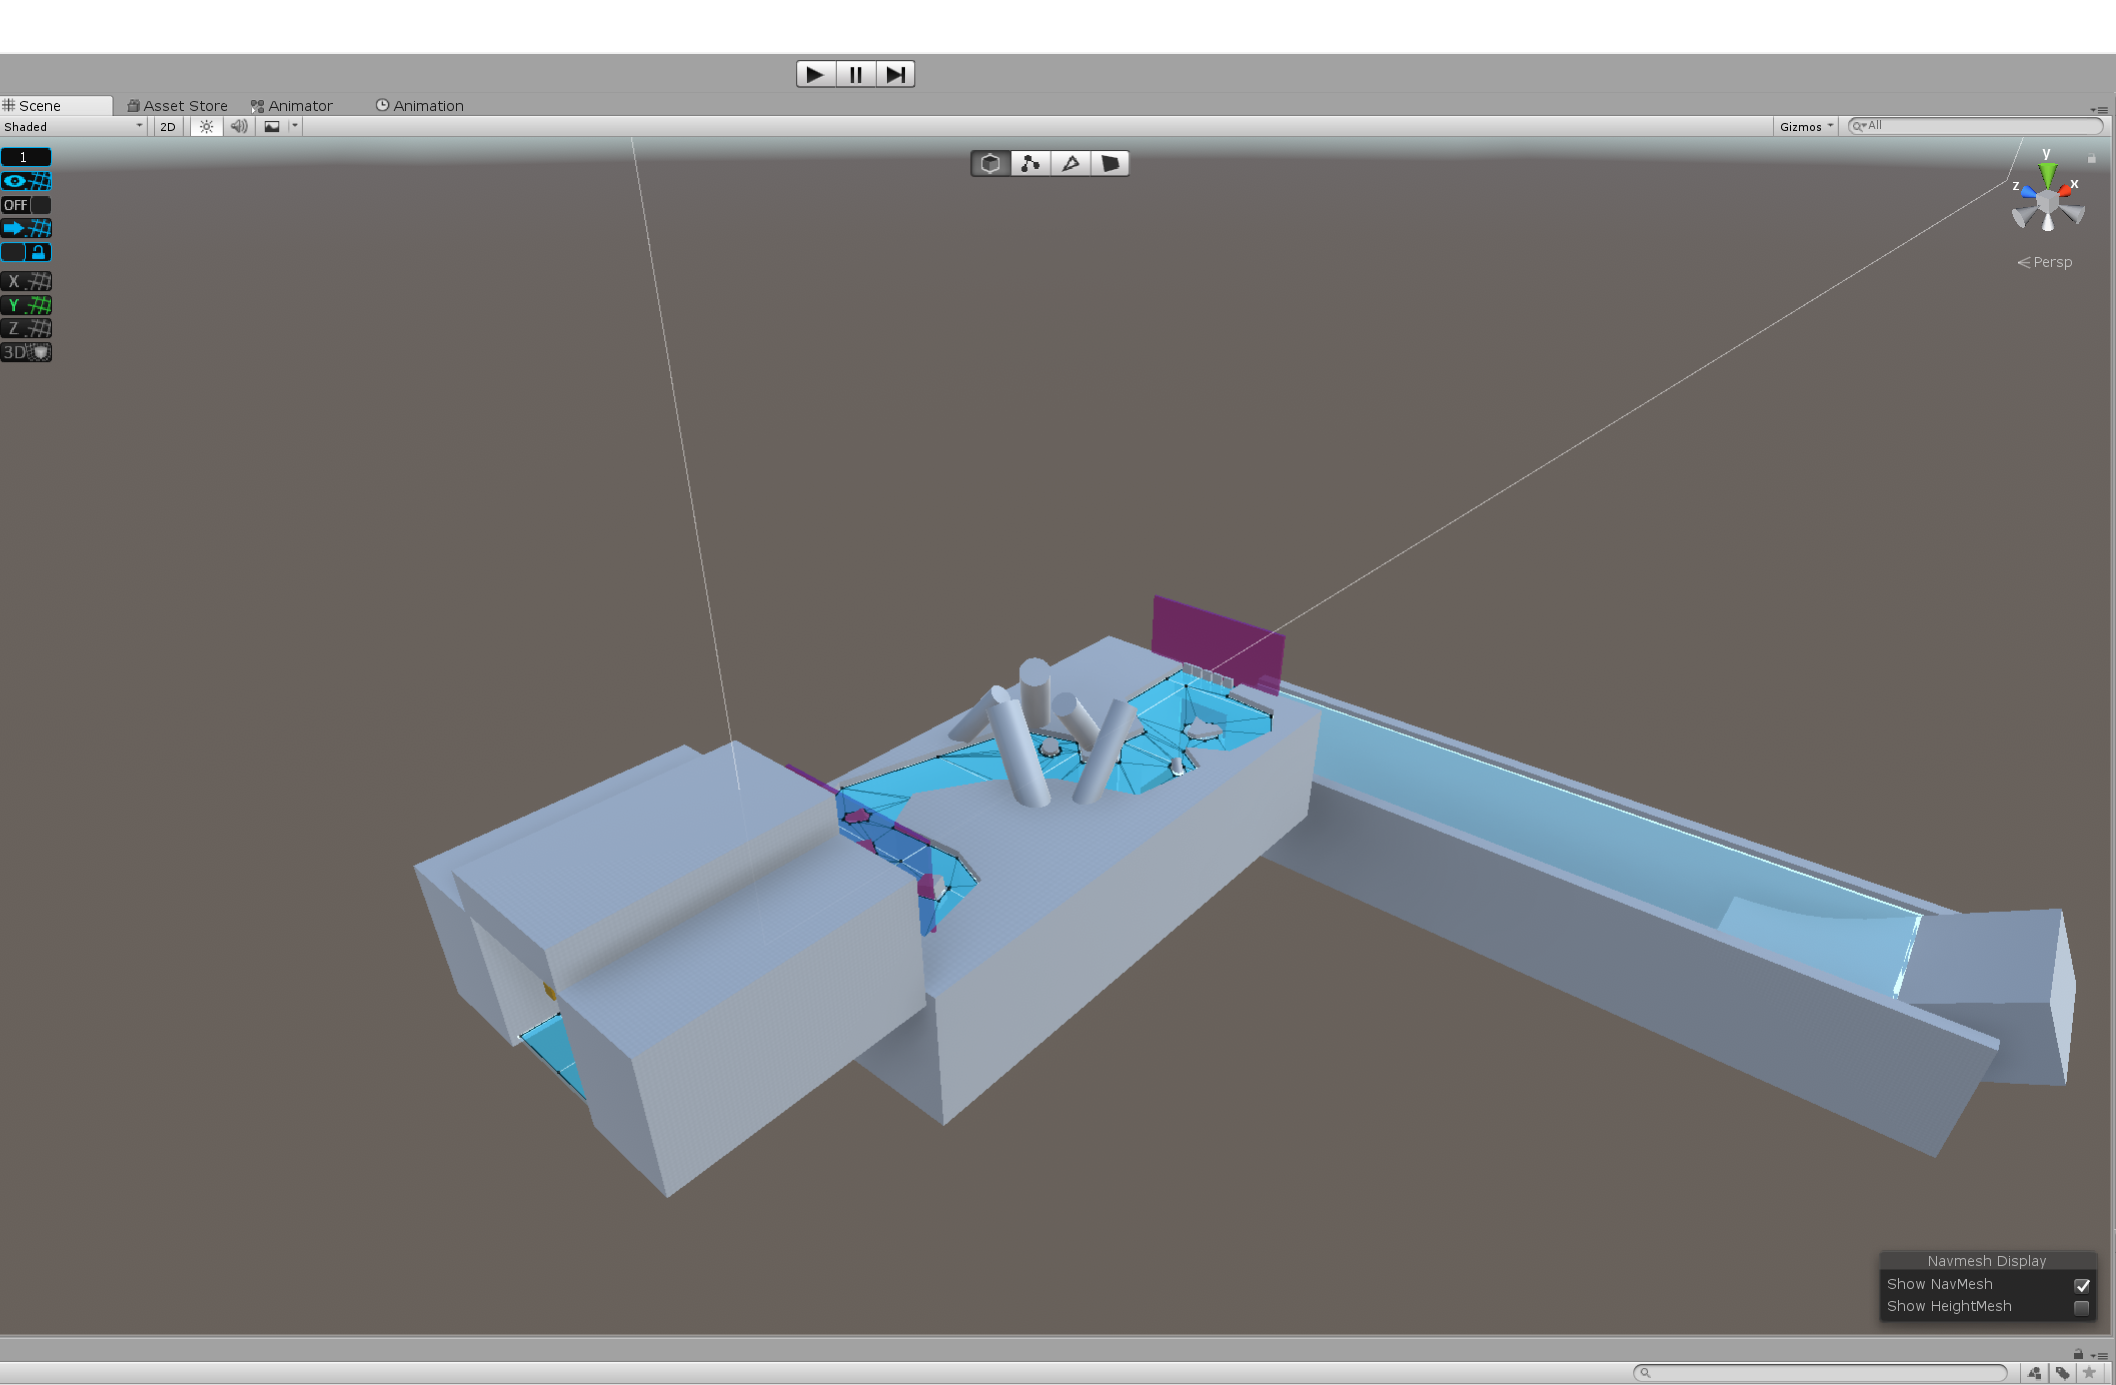The width and height of the screenshot is (2116, 1385).
Task: Select ProBuilder object mode cube icon
Action: click(x=990, y=163)
